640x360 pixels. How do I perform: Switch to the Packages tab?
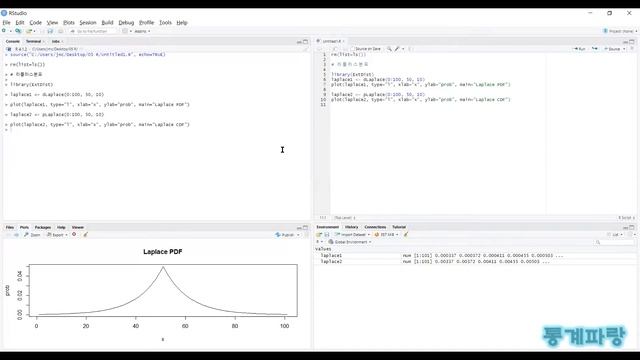[43, 227]
